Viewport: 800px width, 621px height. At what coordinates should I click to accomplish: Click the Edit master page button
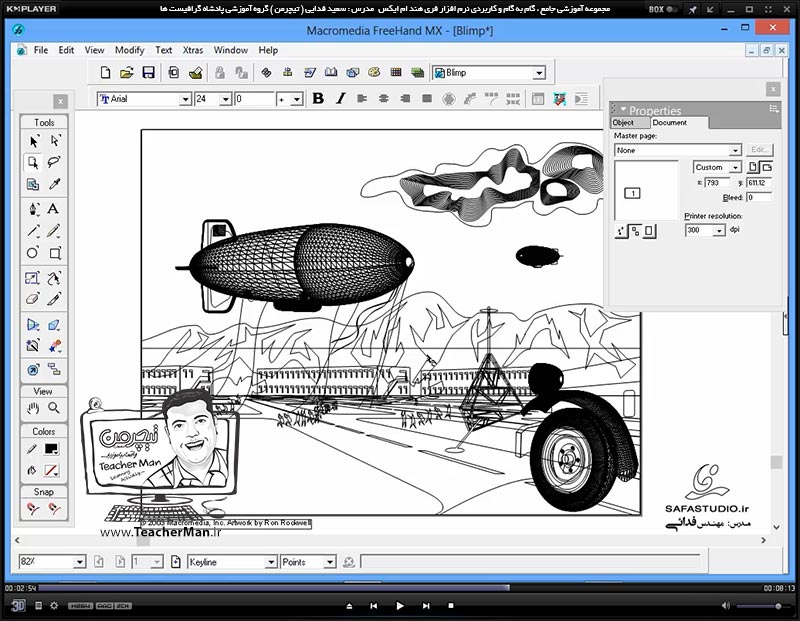point(759,150)
